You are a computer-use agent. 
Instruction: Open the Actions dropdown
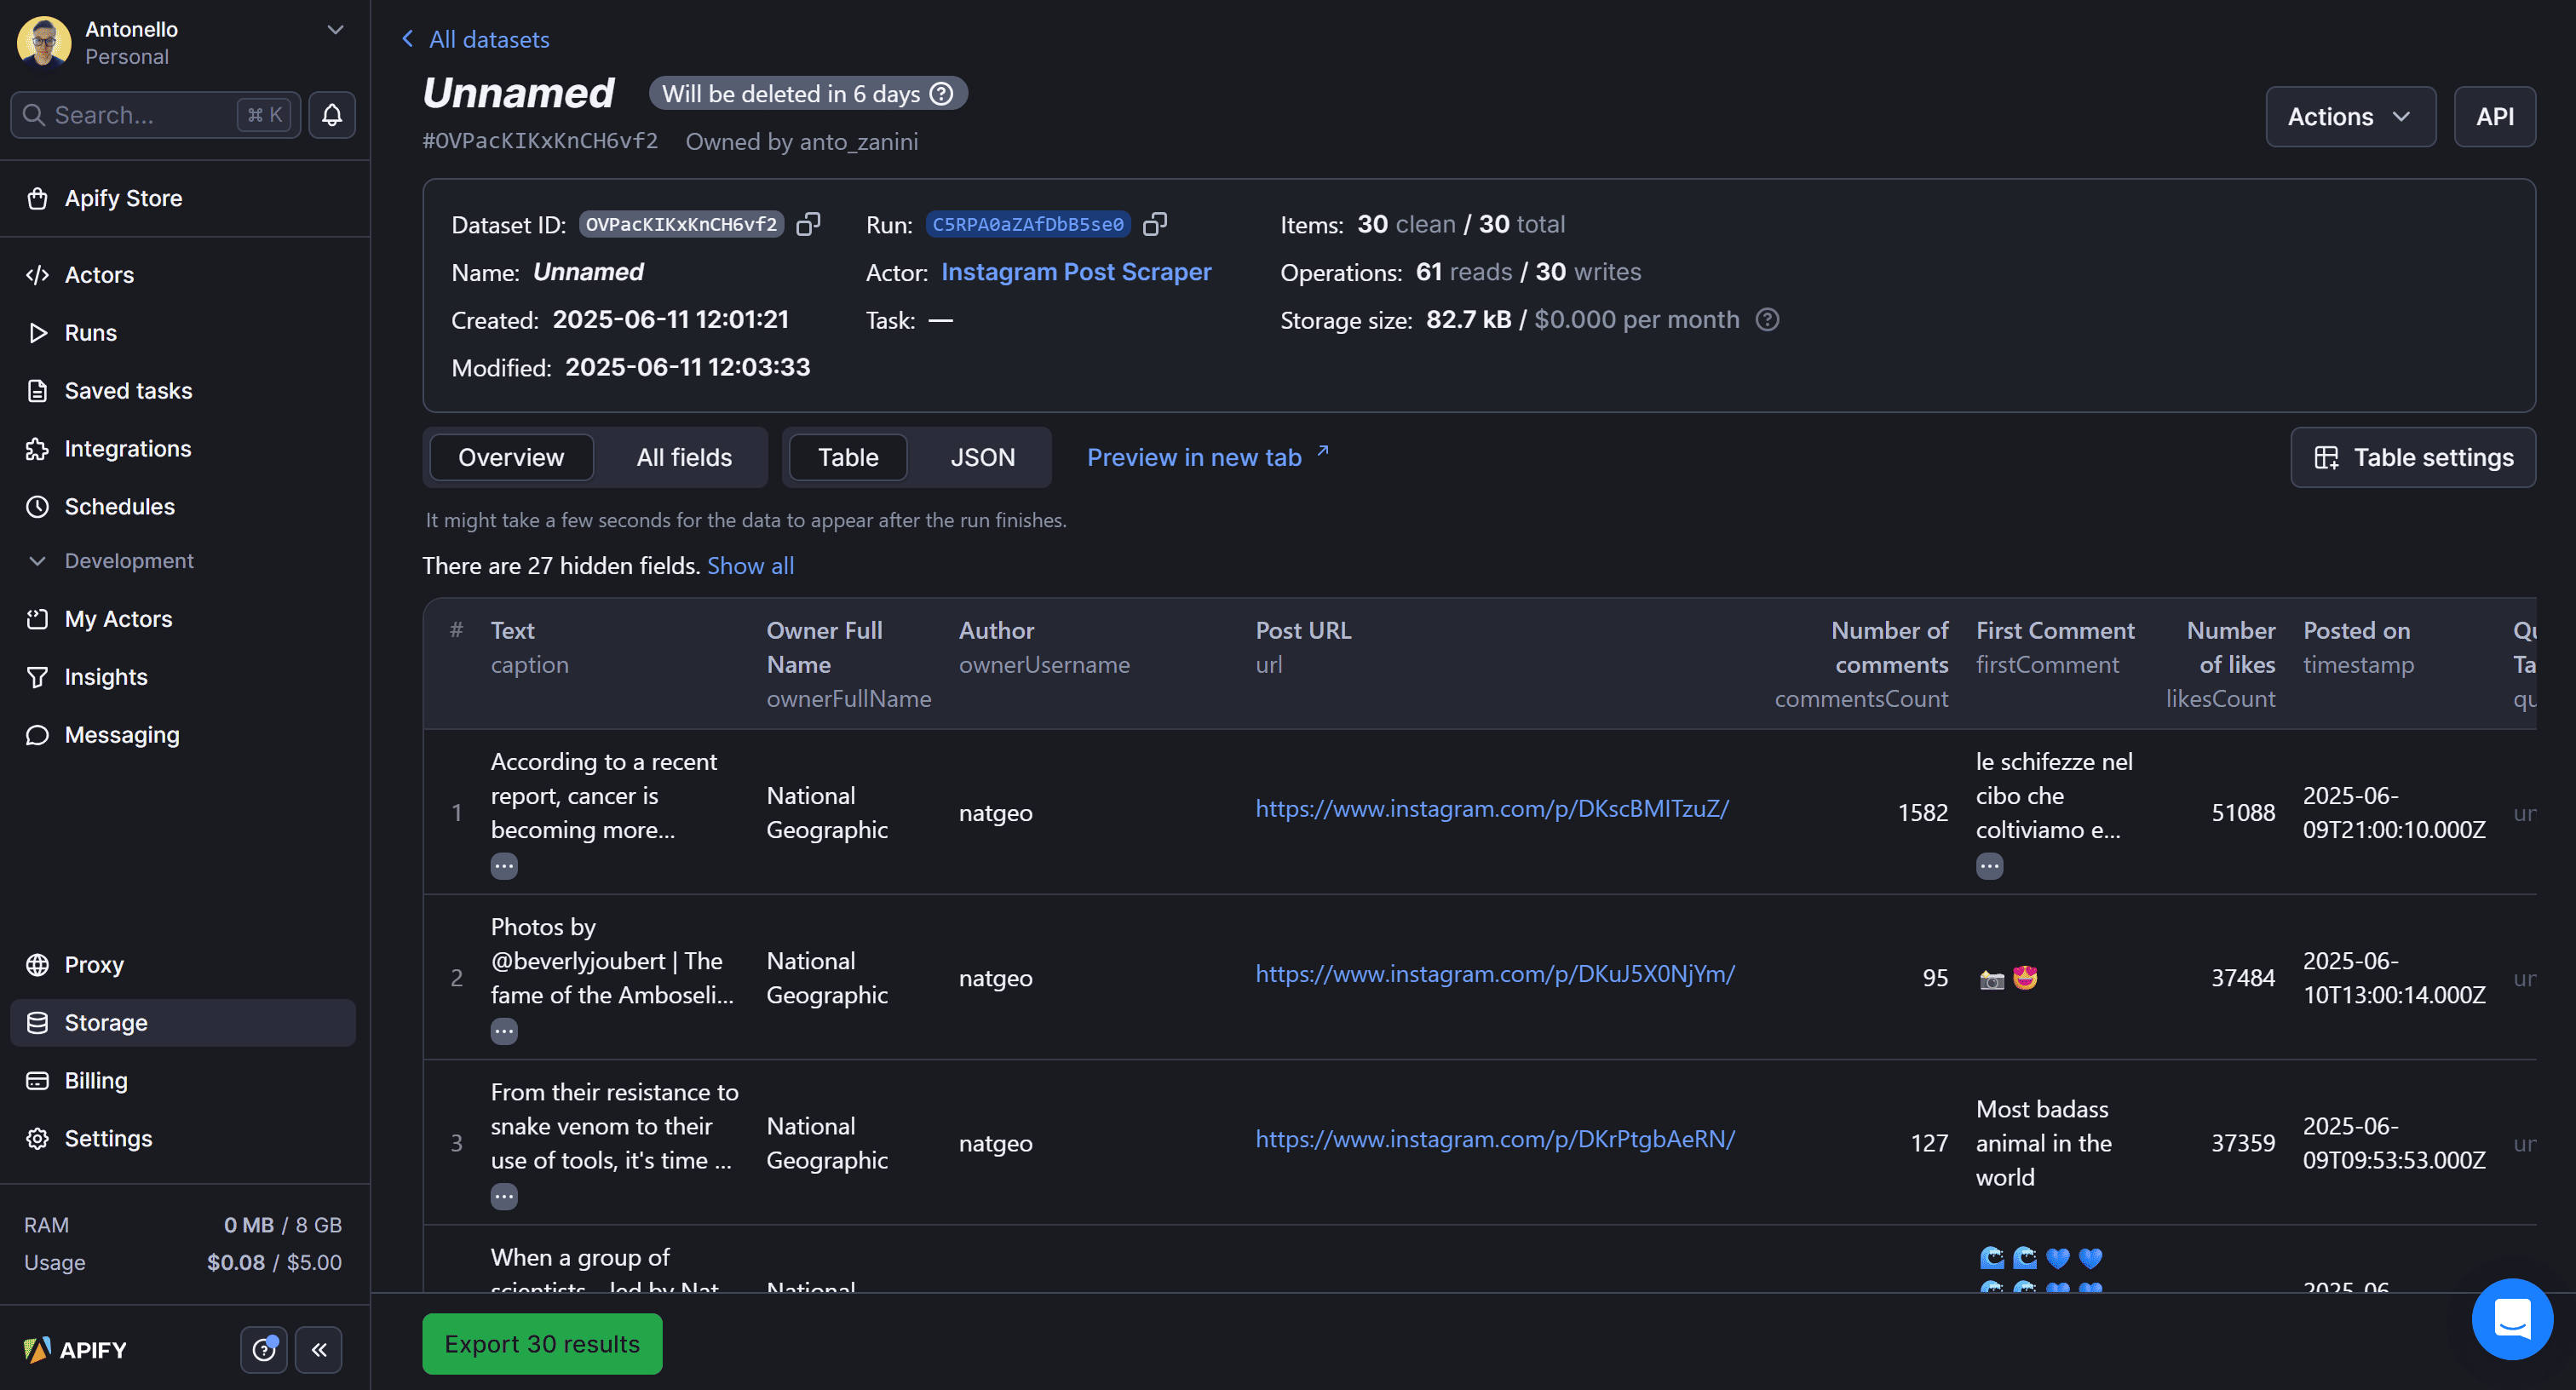coord(2349,117)
